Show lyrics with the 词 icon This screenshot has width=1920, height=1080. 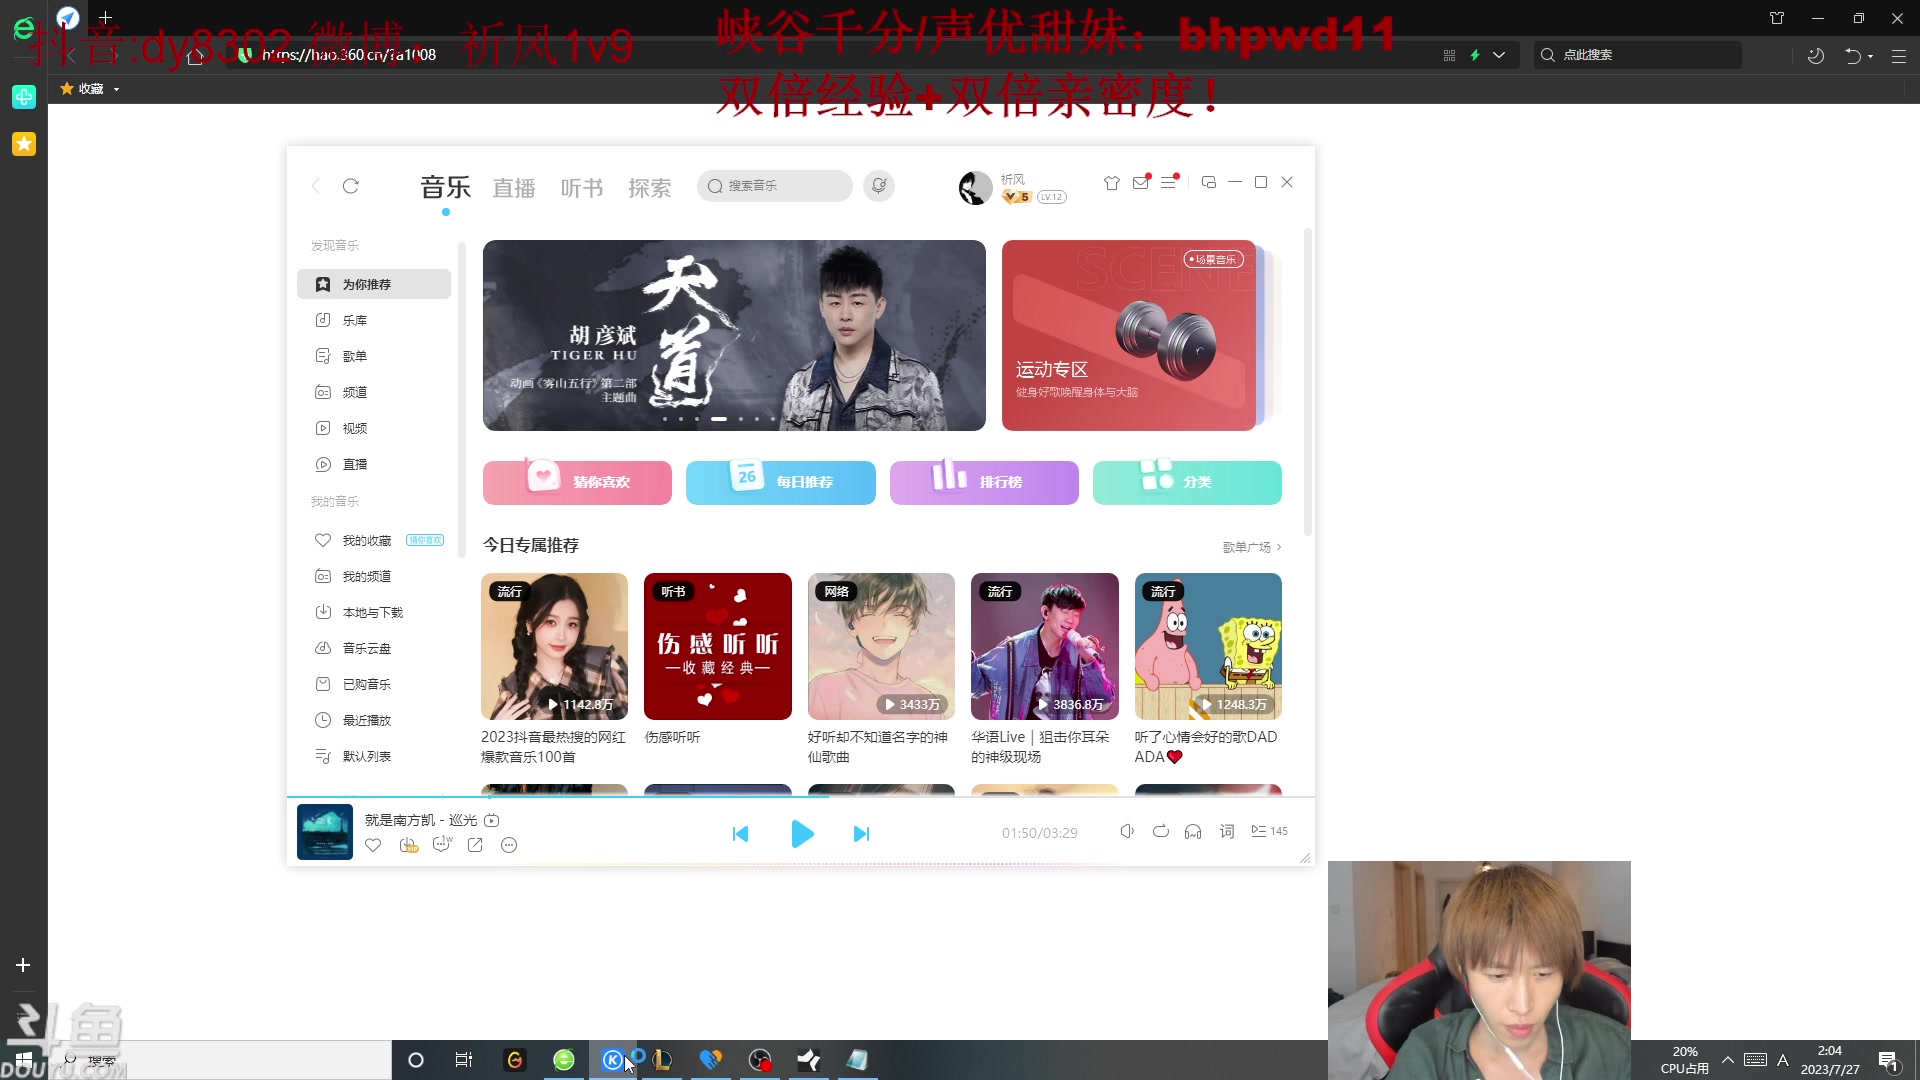point(1227,832)
